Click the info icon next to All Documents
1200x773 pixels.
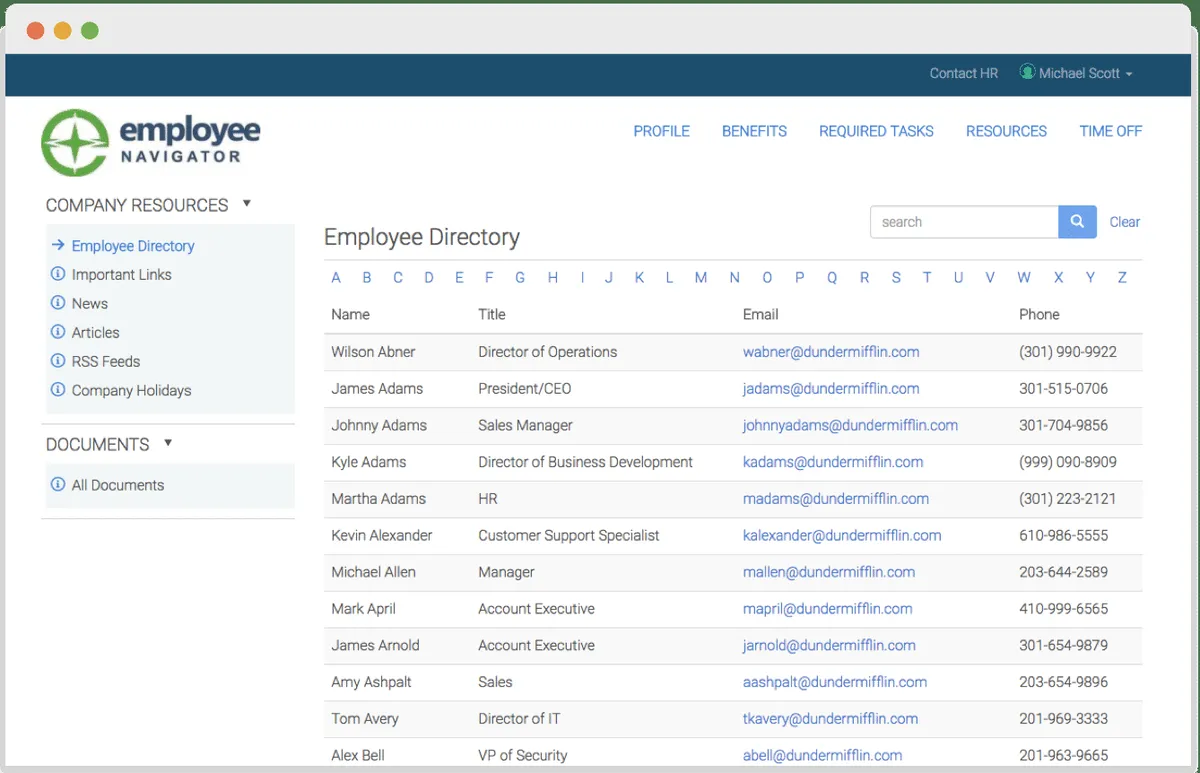[x=57, y=485]
